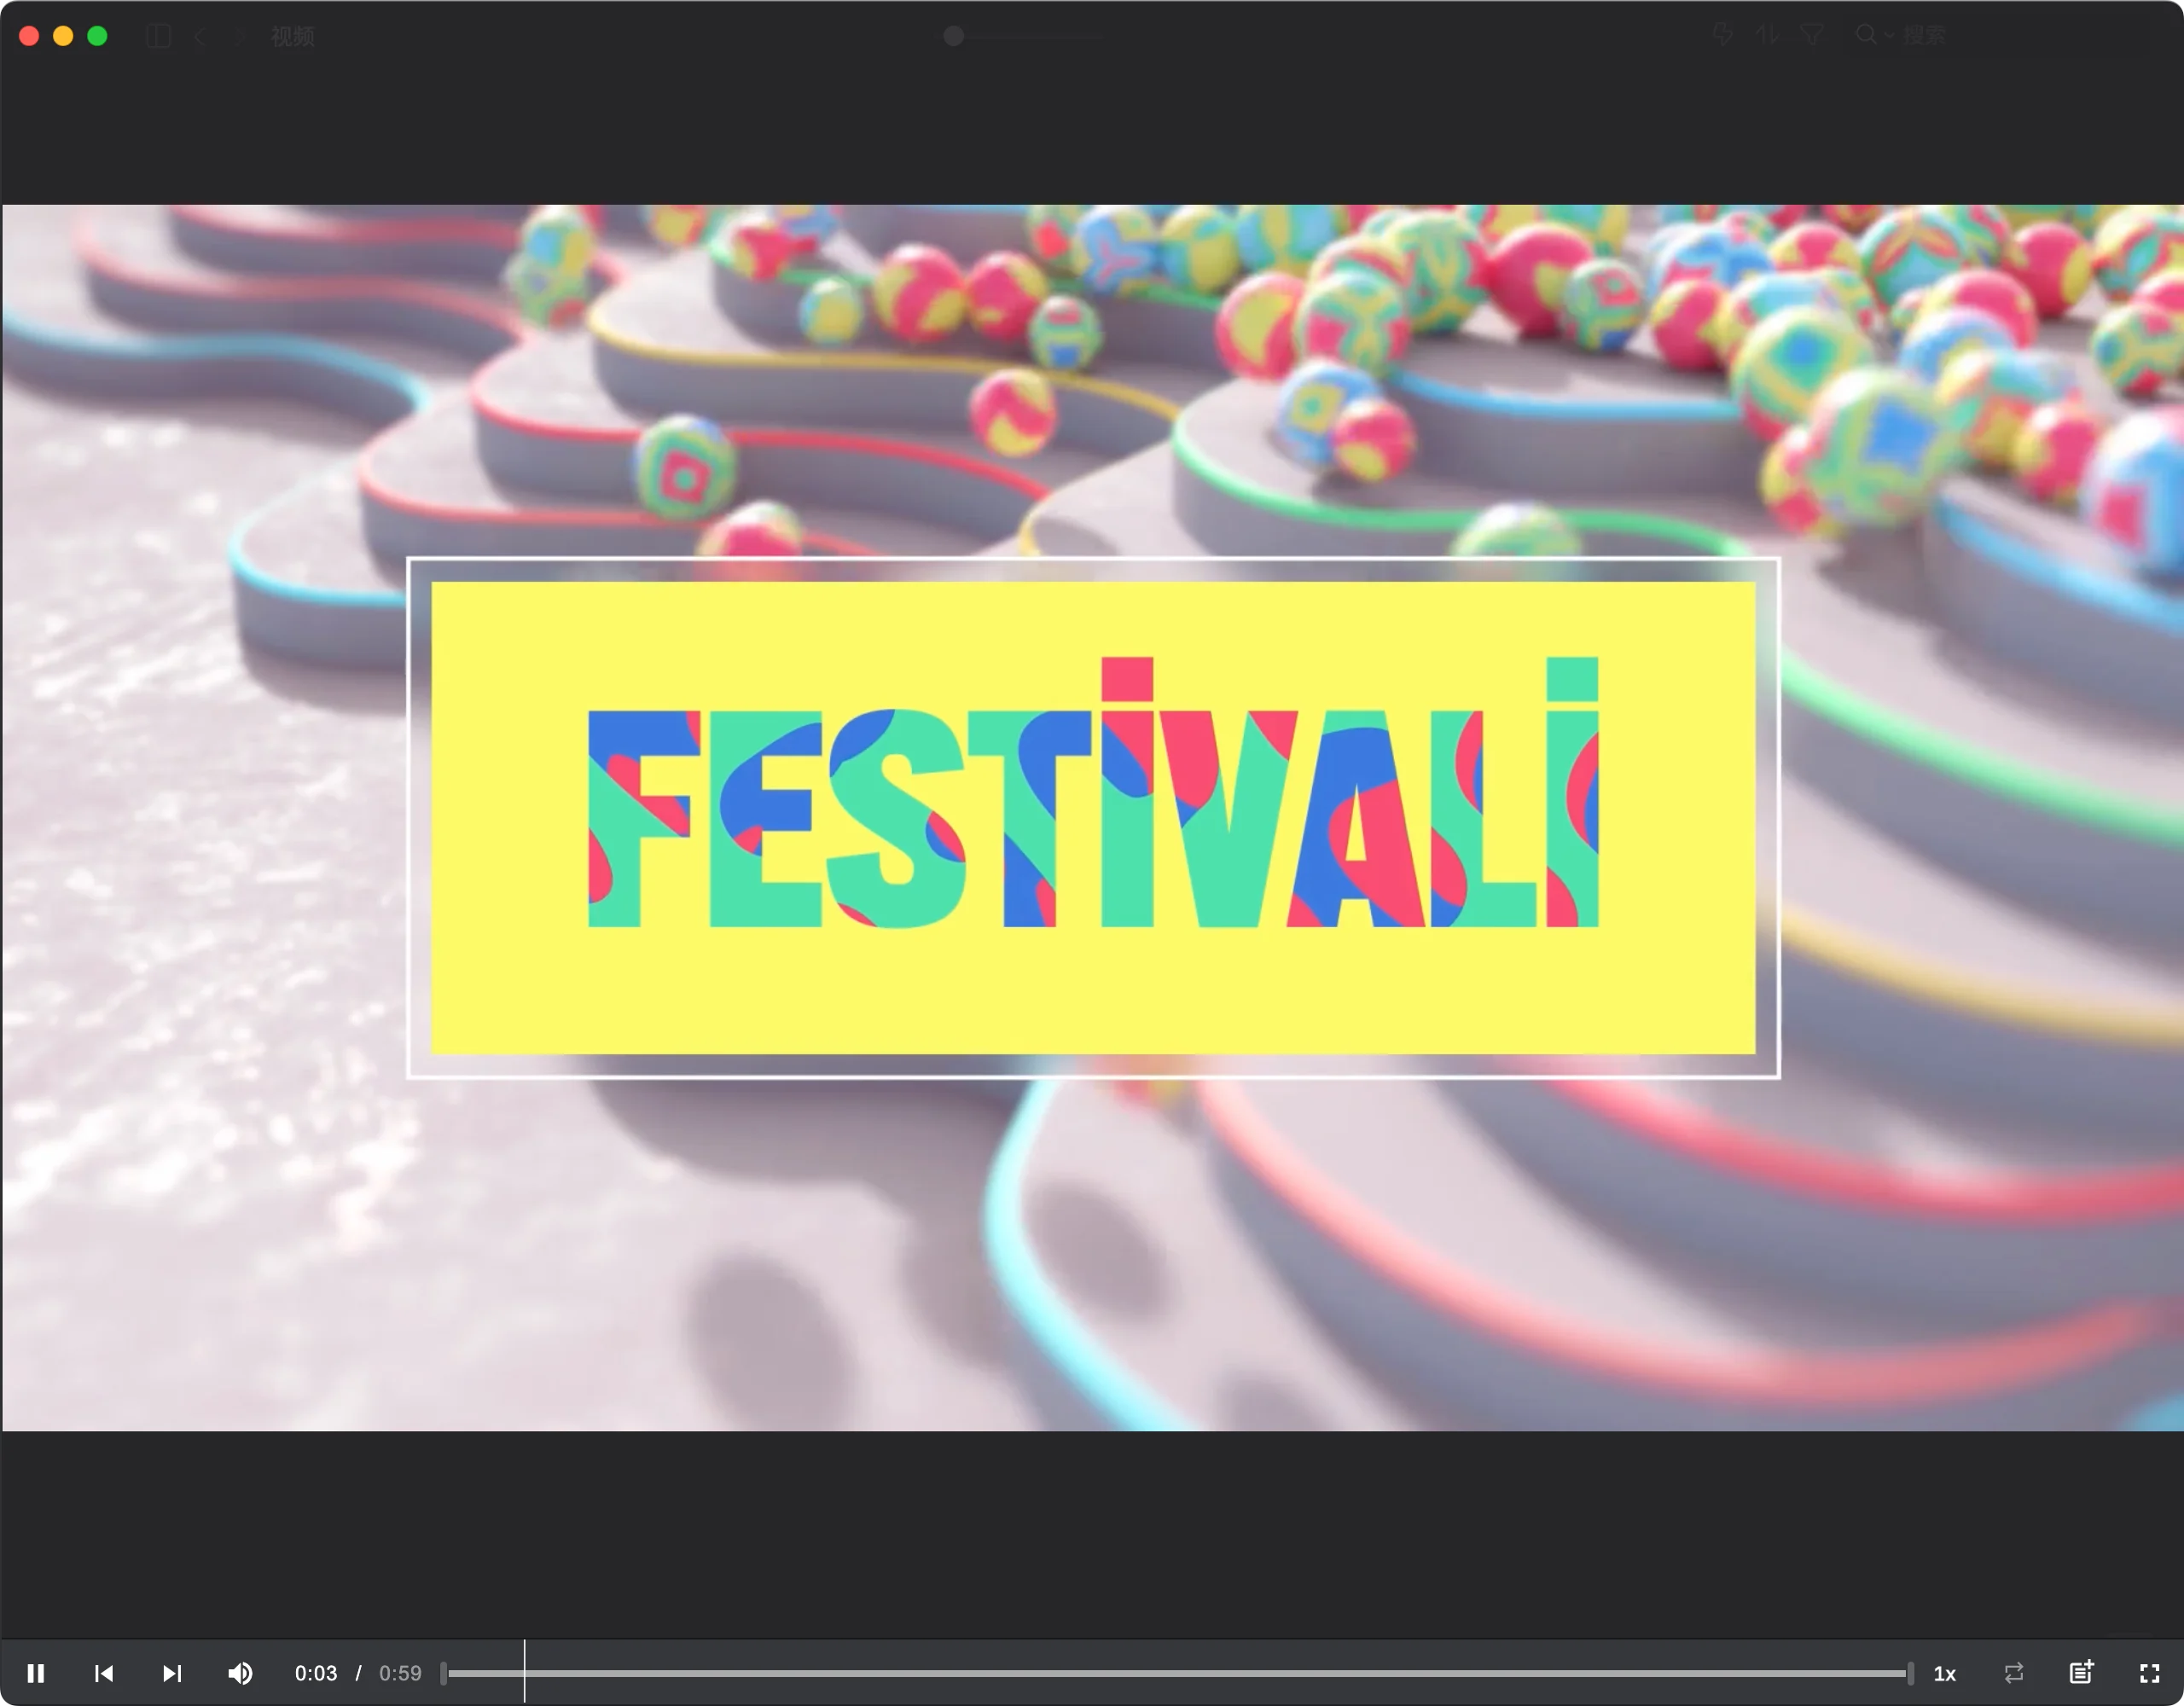The image size is (2184, 1706).
Task: Open the filter funnel icon
Action: click(x=1811, y=35)
